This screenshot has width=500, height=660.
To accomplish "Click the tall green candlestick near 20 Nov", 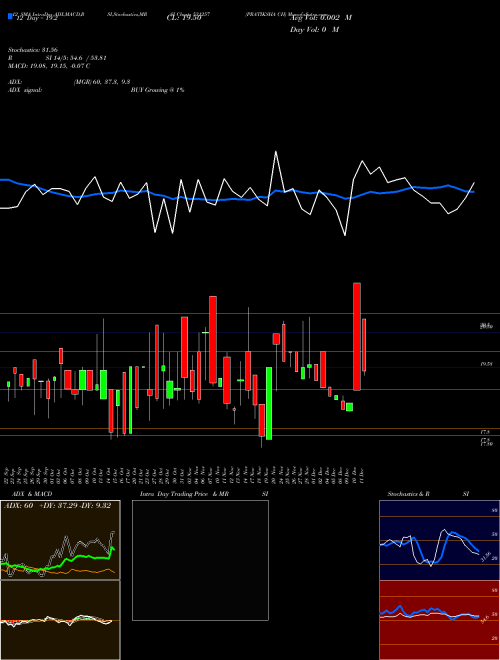I will [x=269, y=403].
